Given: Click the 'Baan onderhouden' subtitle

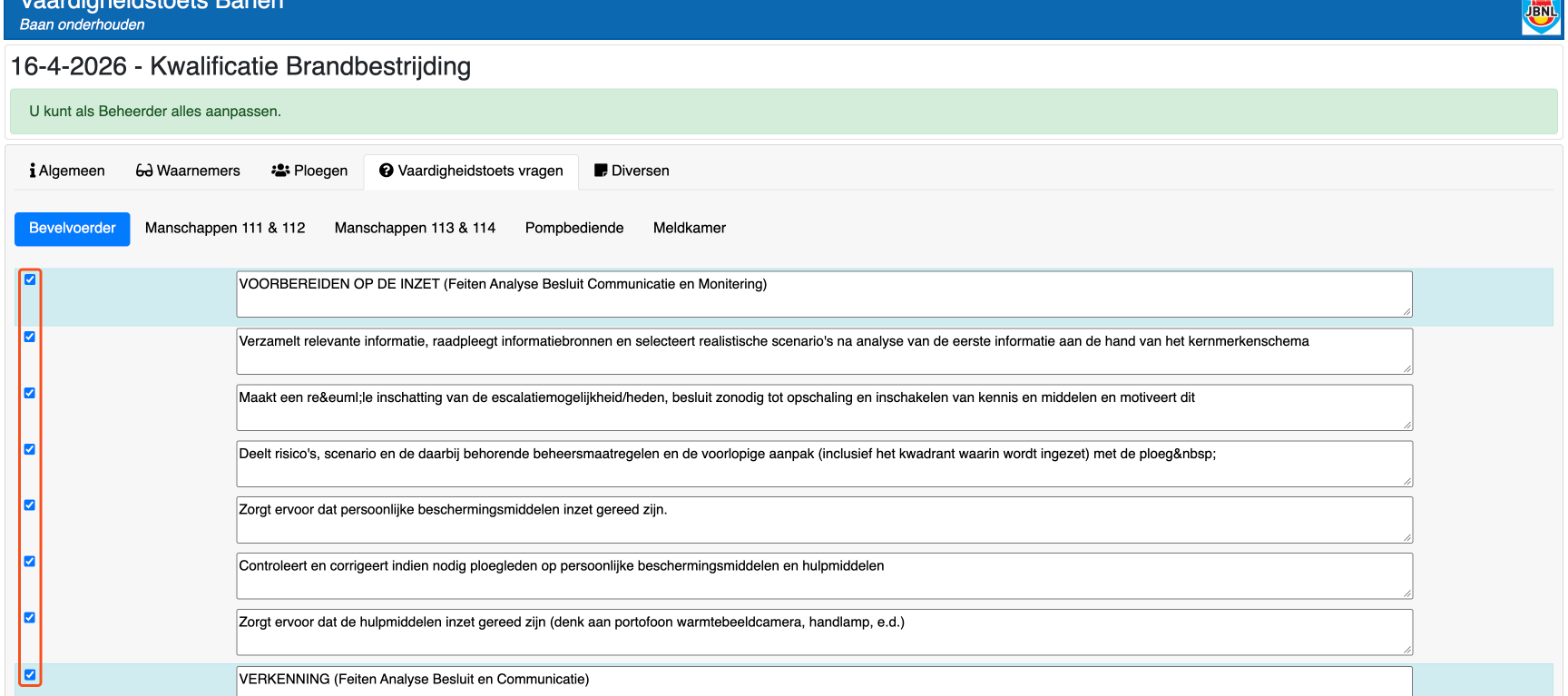Looking at the screenshot, I should coord(82,24).
